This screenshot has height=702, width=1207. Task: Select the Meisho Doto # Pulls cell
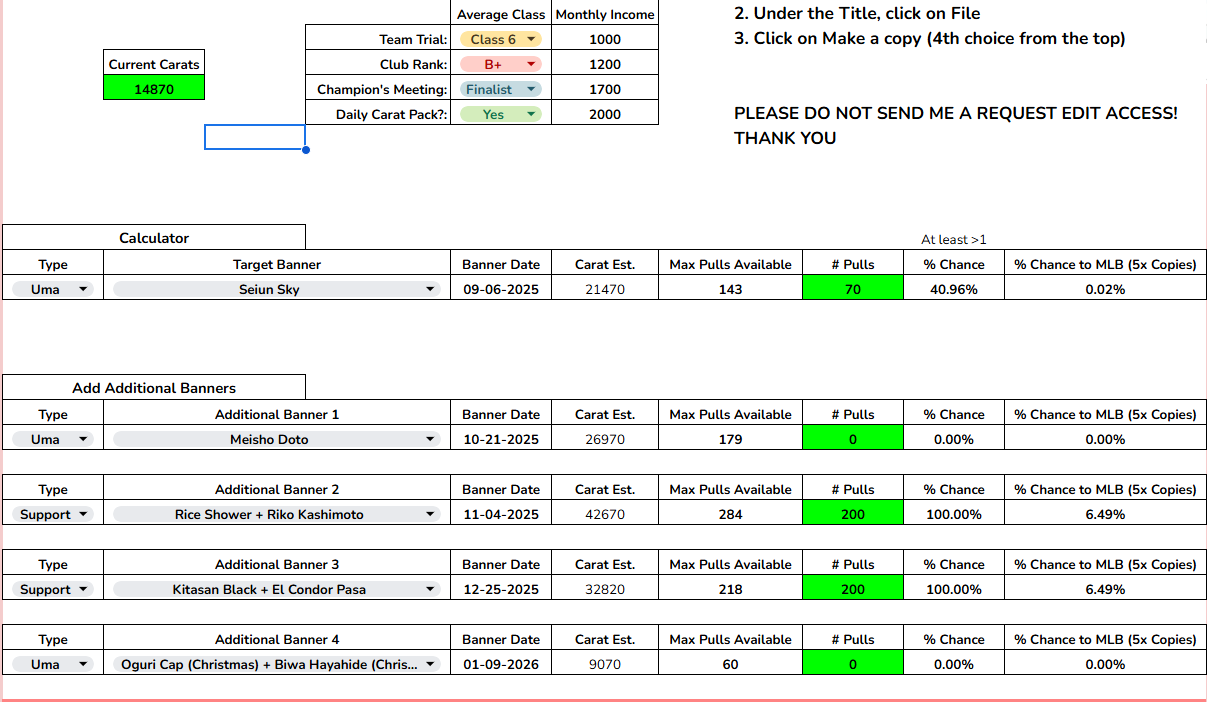tap(853, 439)
